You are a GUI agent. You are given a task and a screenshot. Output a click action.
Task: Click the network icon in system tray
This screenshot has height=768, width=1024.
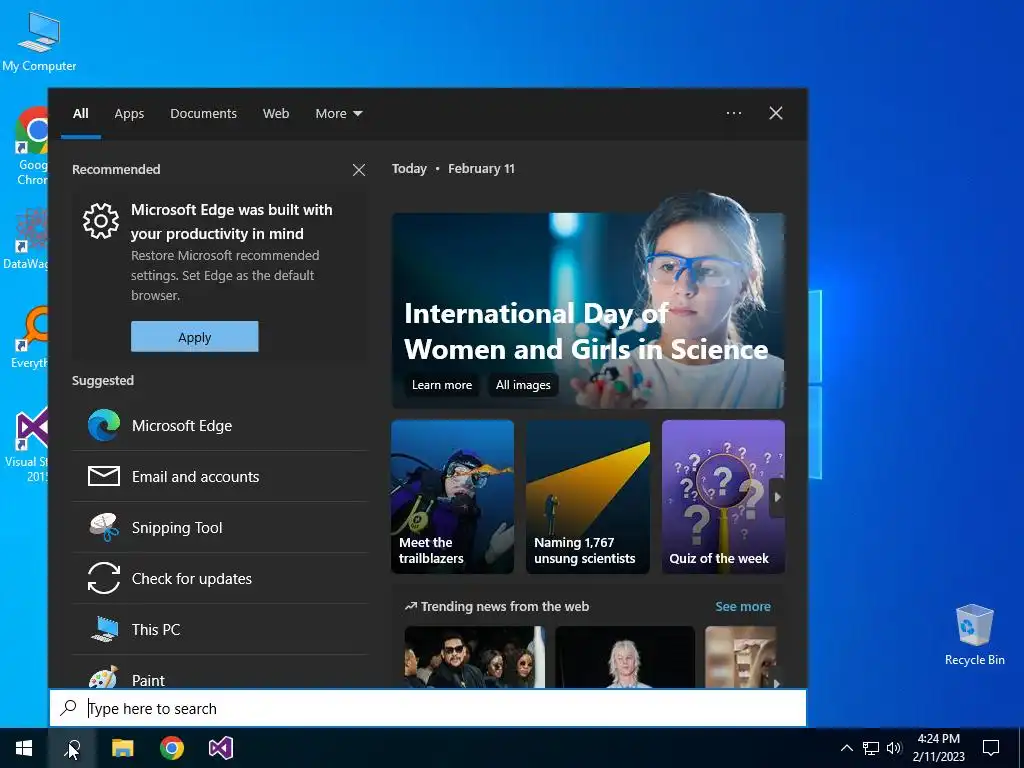coord(871,748)
